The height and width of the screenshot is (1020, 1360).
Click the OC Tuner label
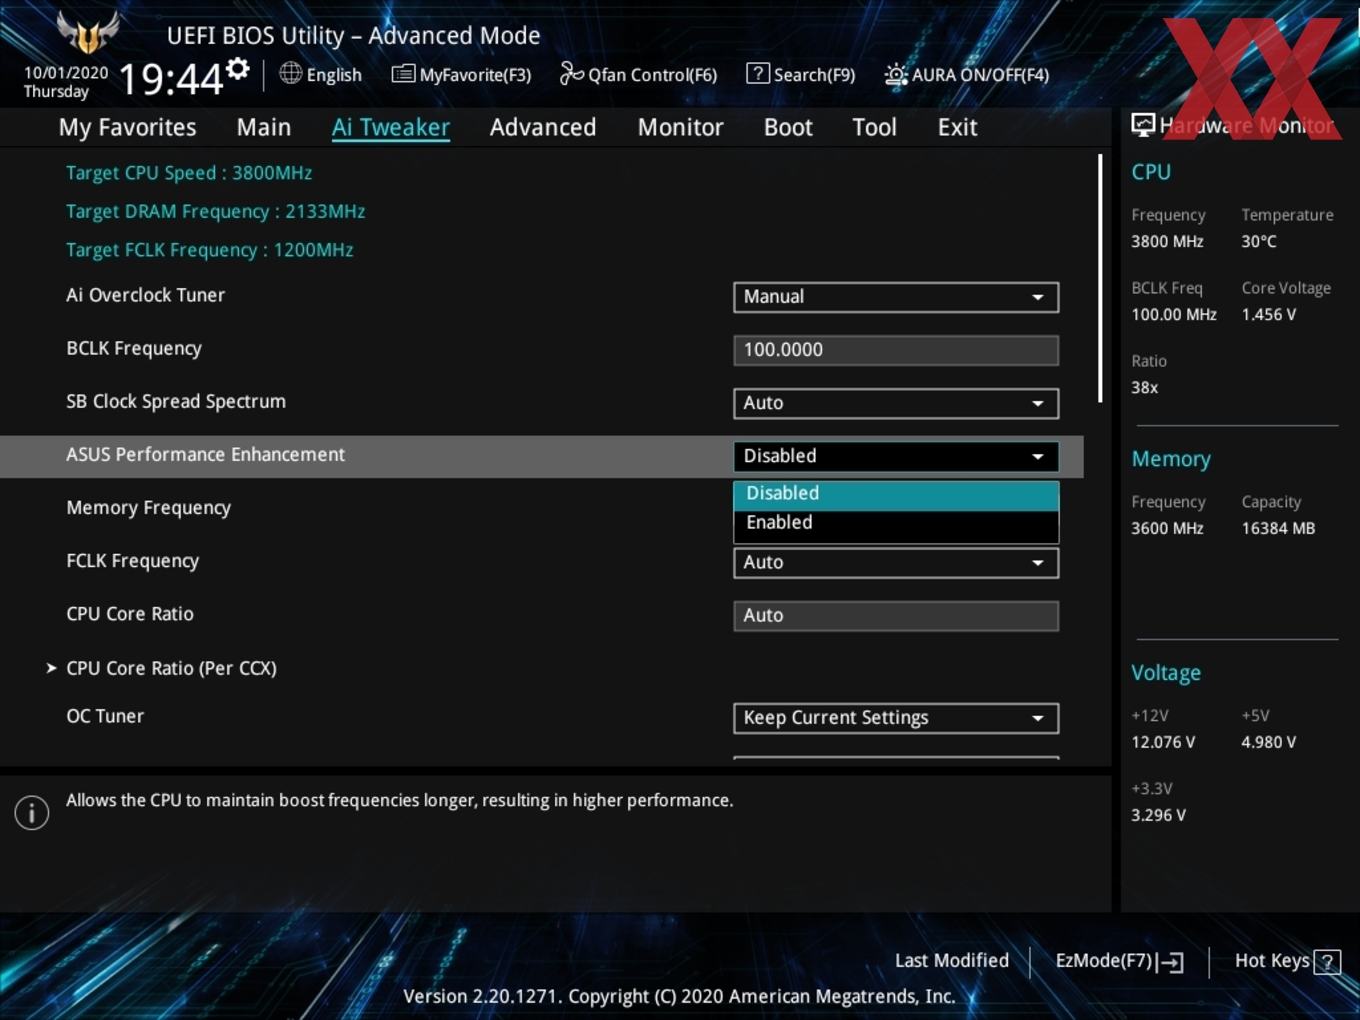click(x=105, y=716)
